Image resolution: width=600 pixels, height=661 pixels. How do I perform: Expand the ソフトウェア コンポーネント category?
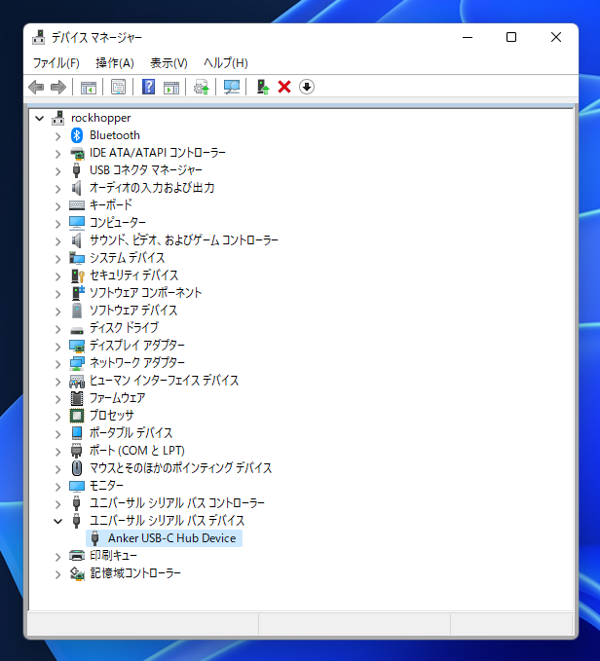point(58,294)
